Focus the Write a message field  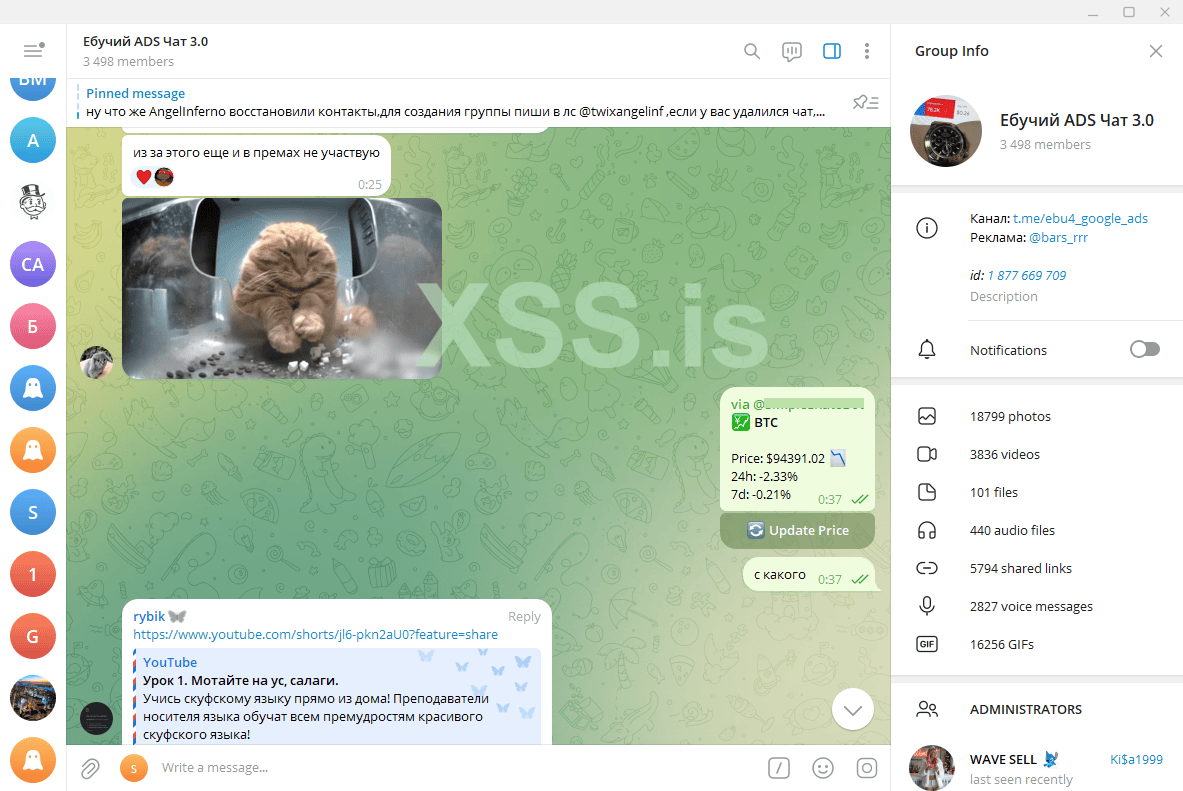coord(453,768)
